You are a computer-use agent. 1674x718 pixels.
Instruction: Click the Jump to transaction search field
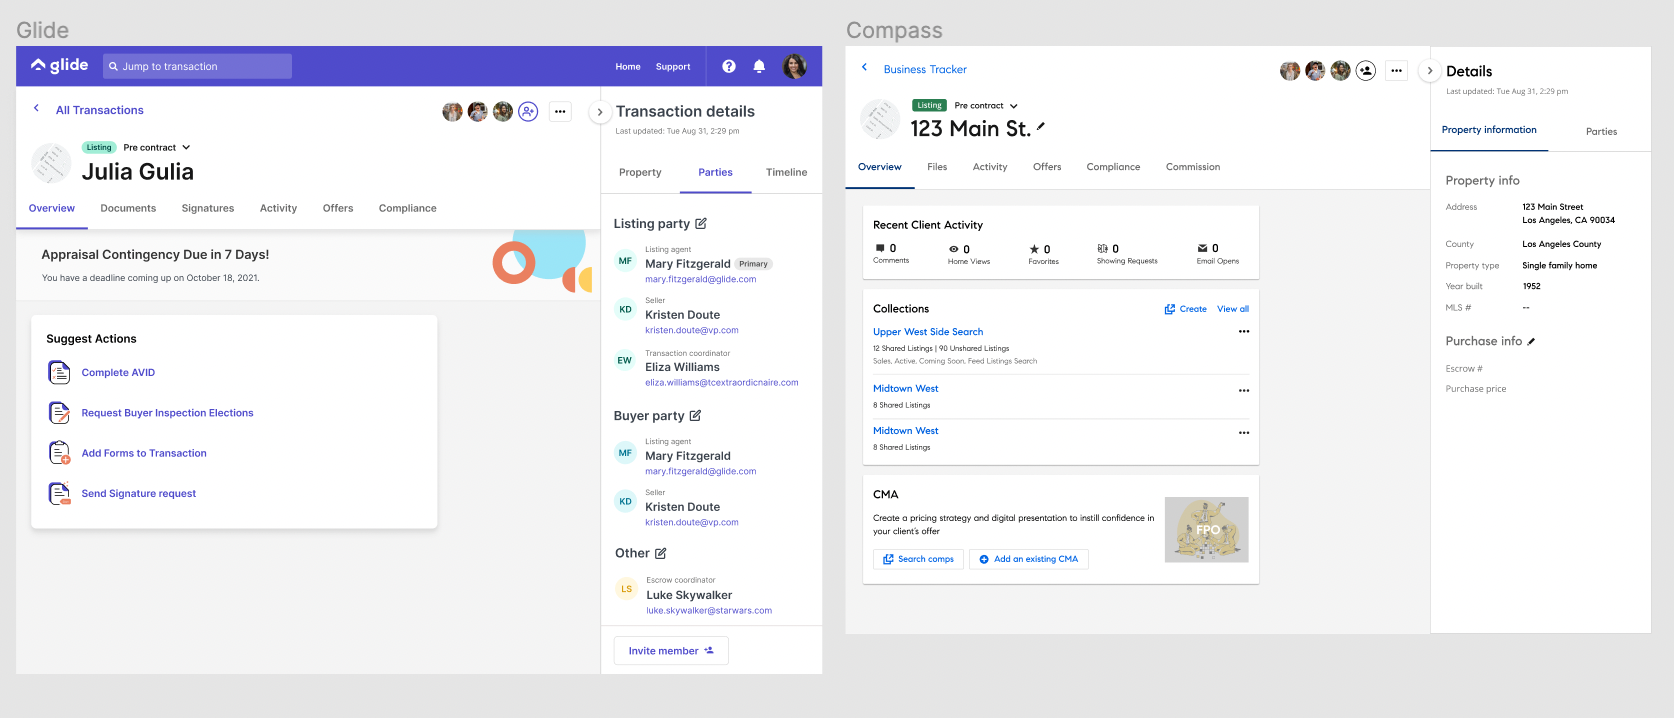pyautogui.click(x=197, y=66)
